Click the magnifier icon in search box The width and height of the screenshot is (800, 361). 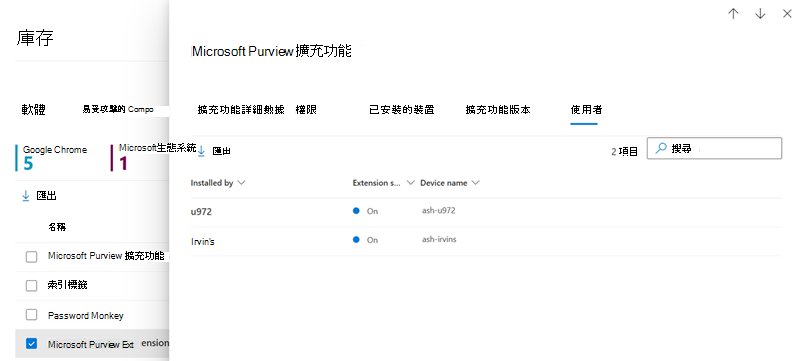coord(661,148)
